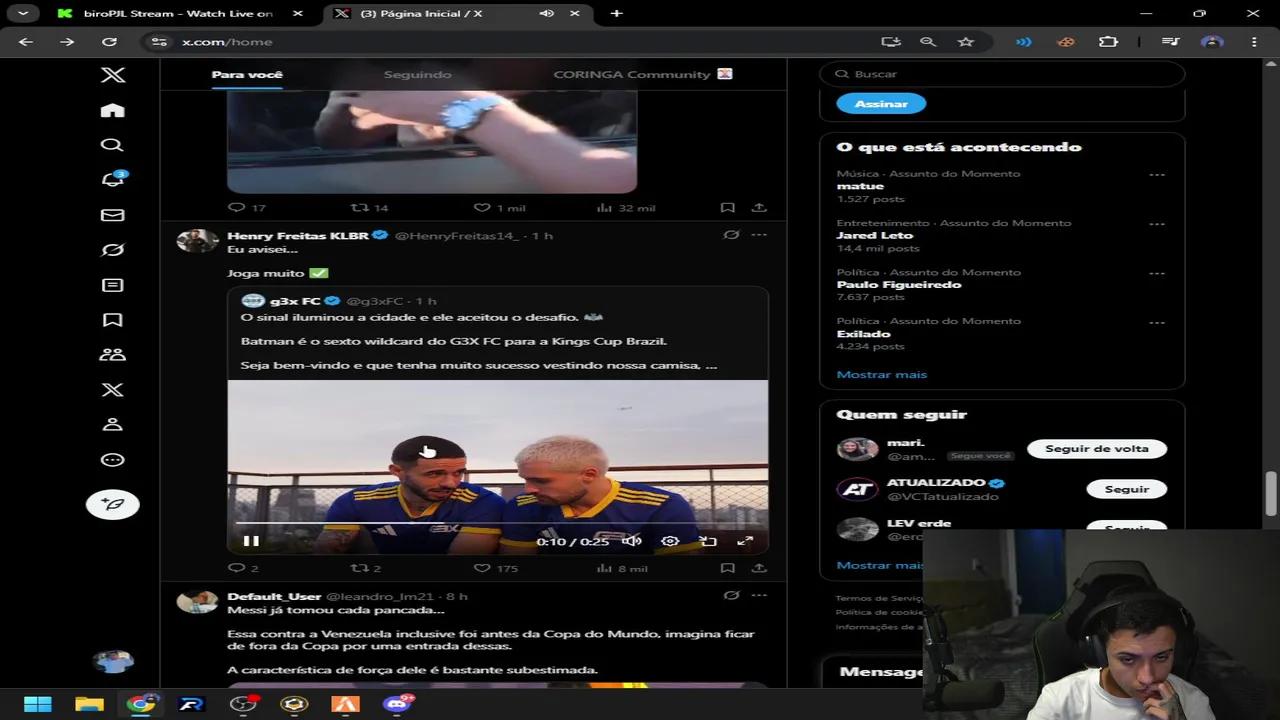
Task: Pause the G3X FC video
Action: tap(251, 541)
